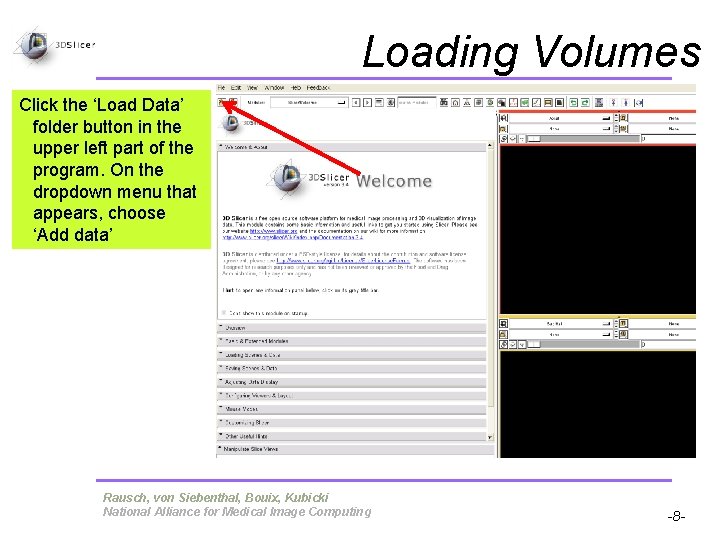
Task: Click the save scene icon beside Load Data
Action: click(x=233, y=102)
